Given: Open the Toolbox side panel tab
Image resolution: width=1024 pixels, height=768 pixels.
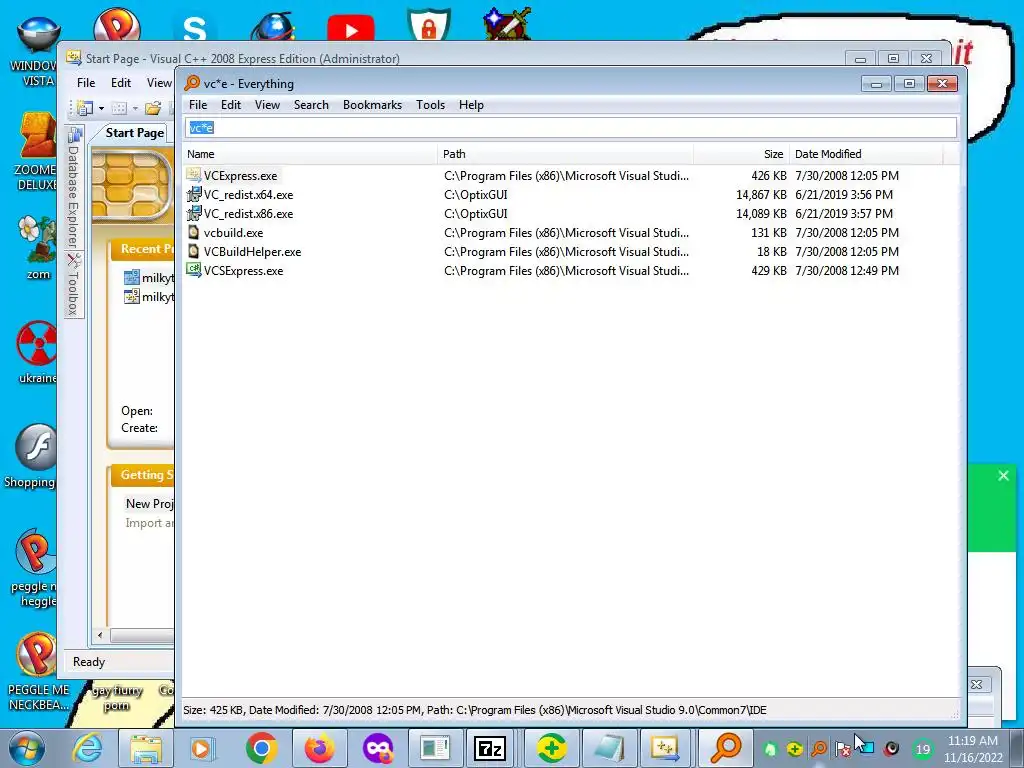Looking at the screenshot, I should point(74,285).
